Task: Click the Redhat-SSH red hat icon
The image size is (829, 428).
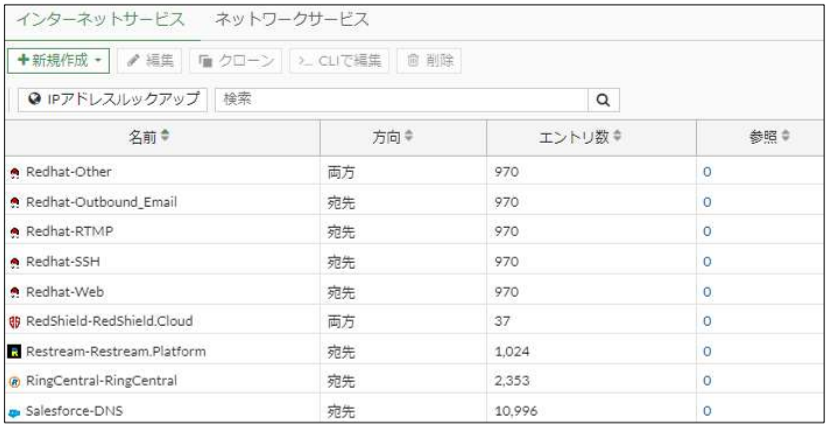Action: point(13,261)
